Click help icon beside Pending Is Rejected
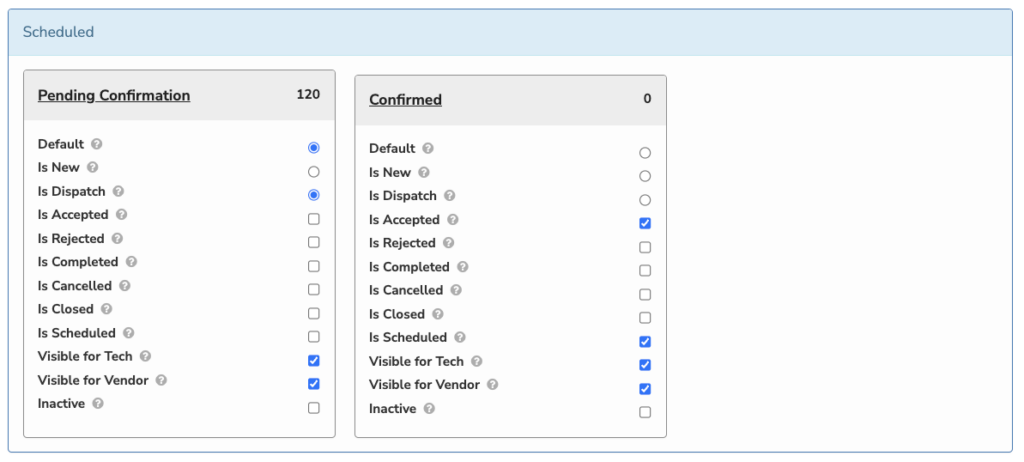The image size is (1024, 462). click(117, 239)
